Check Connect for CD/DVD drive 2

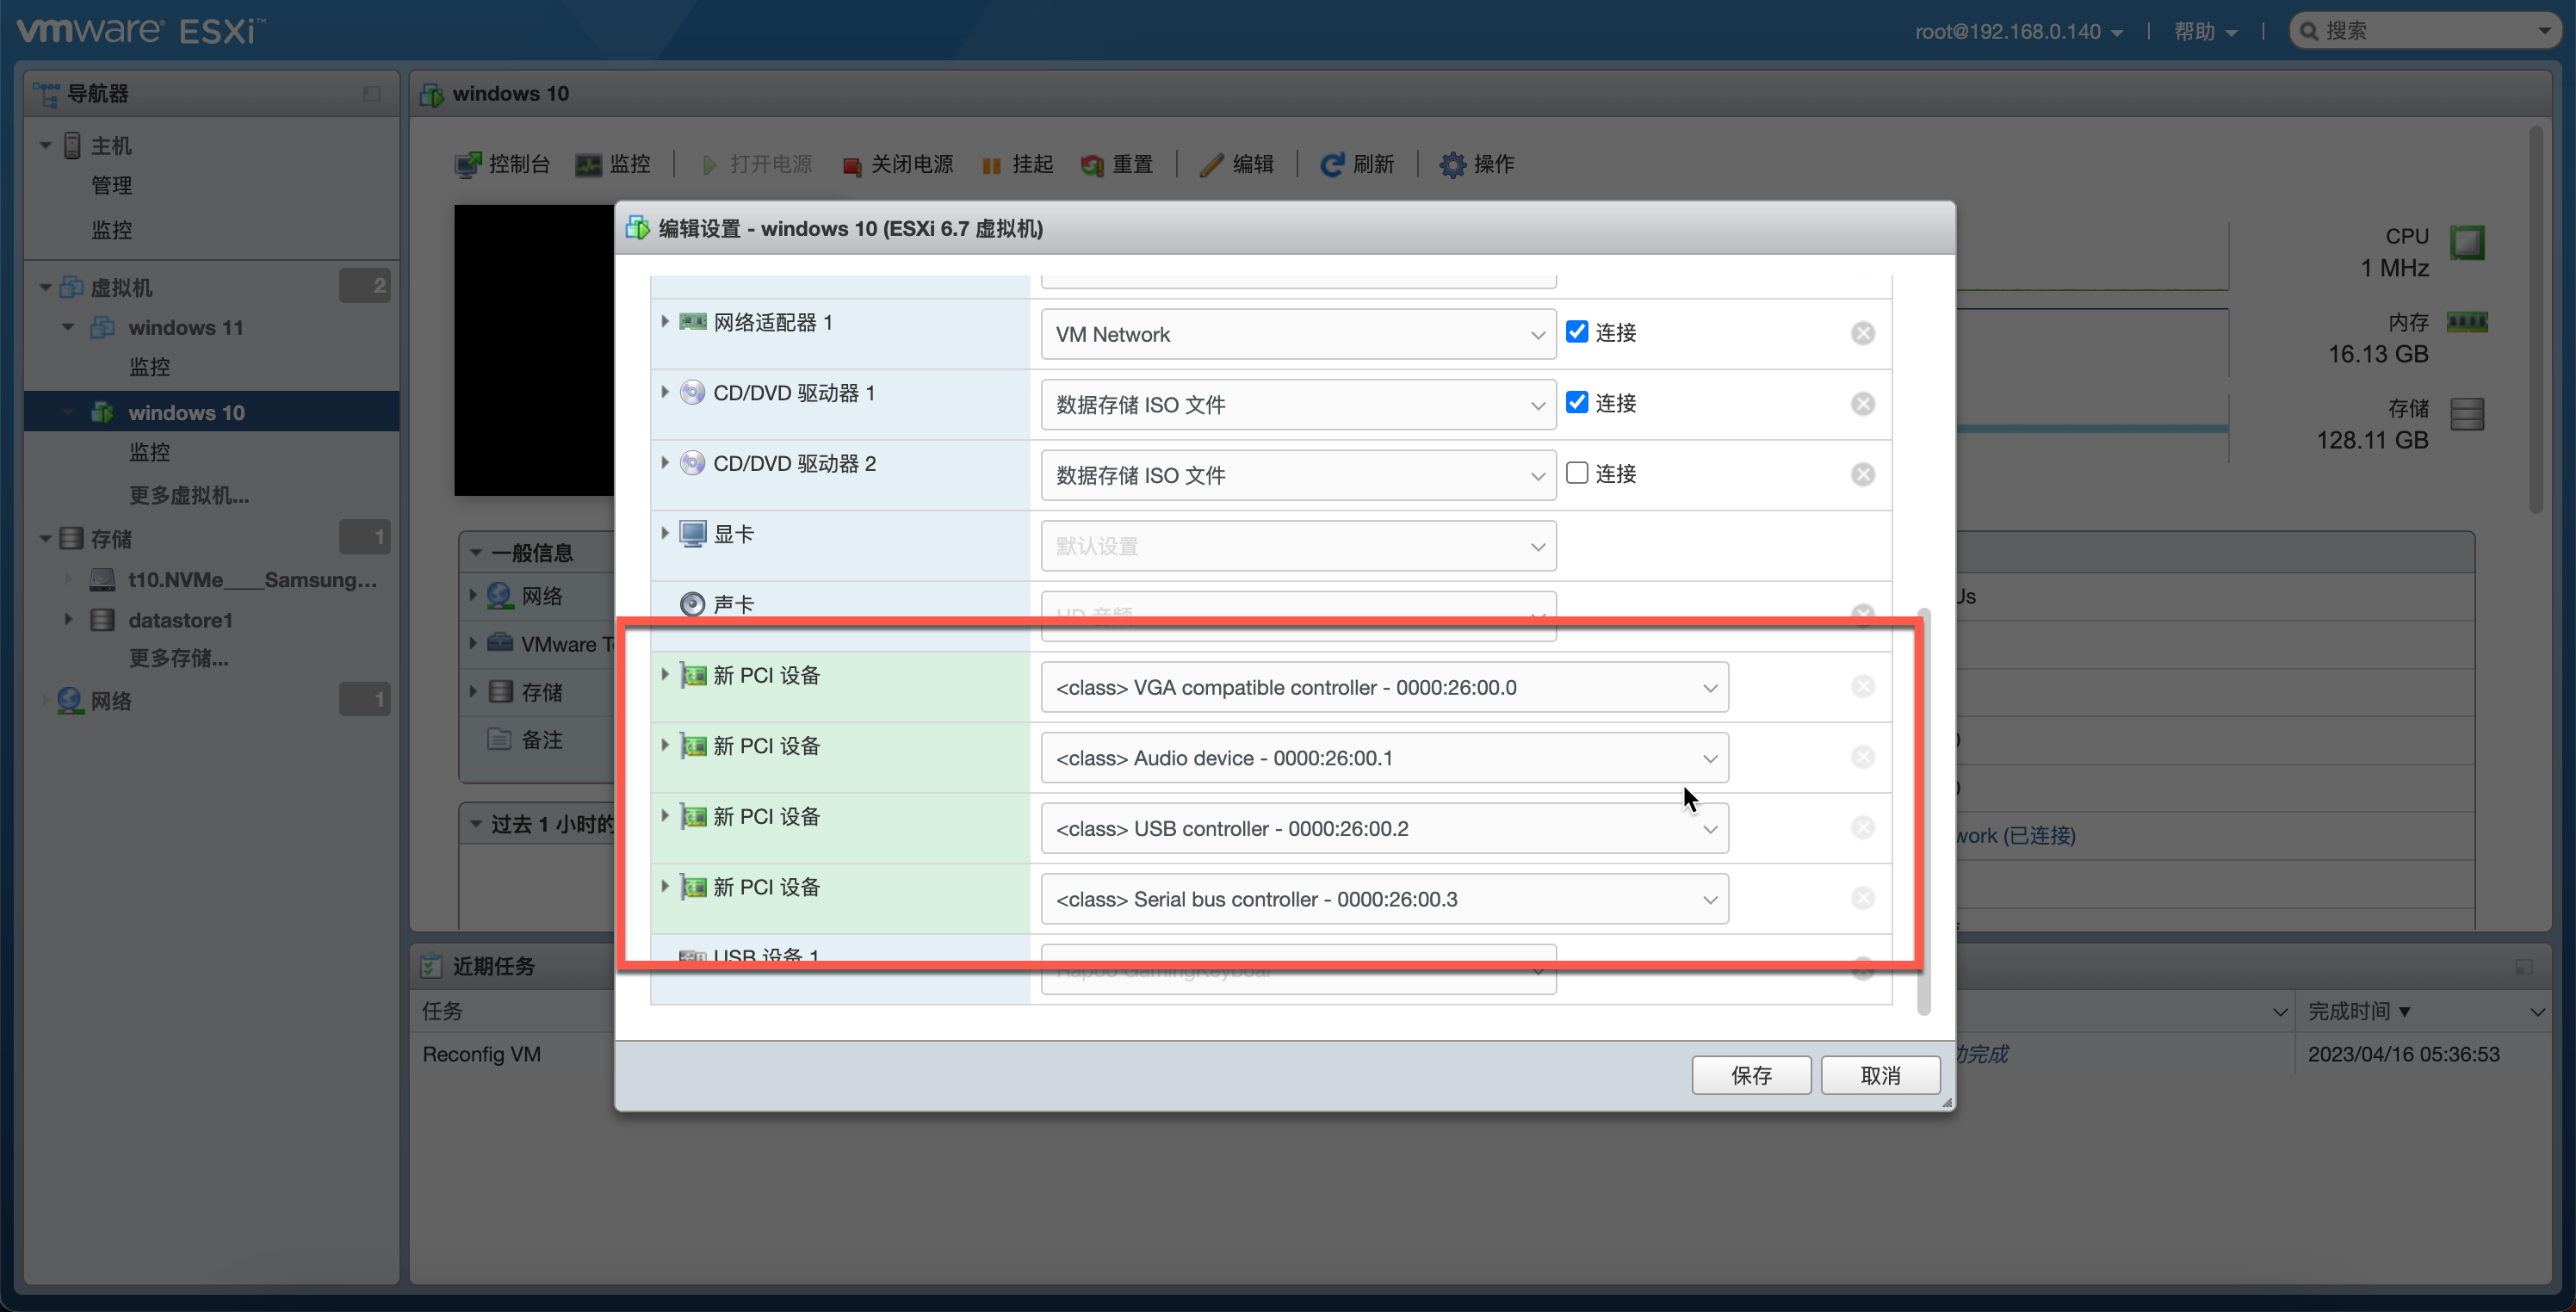tap(1577, 473)
